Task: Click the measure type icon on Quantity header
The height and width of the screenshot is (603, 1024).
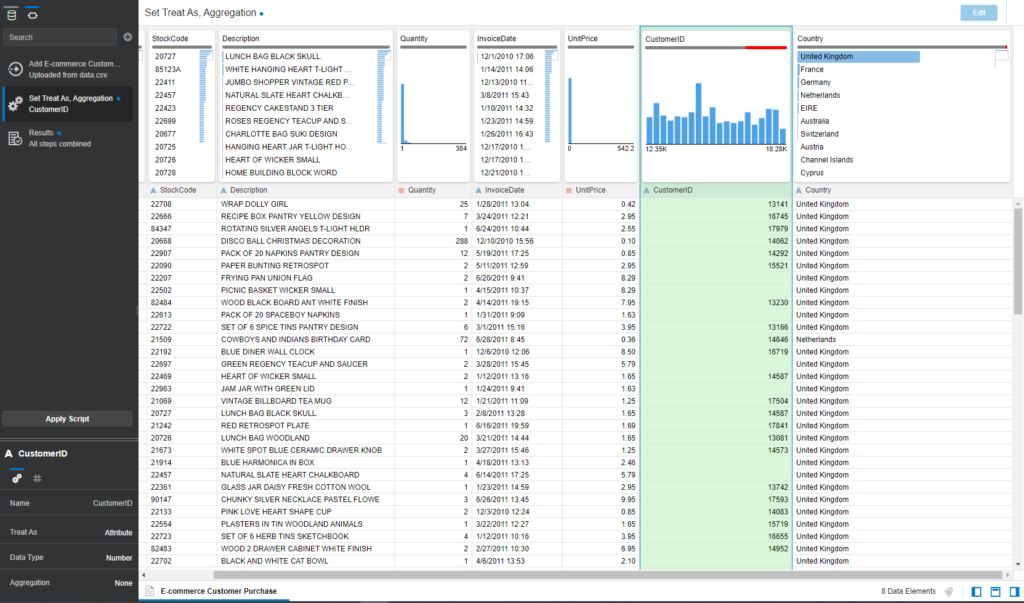Action: (x=401, y=191)
